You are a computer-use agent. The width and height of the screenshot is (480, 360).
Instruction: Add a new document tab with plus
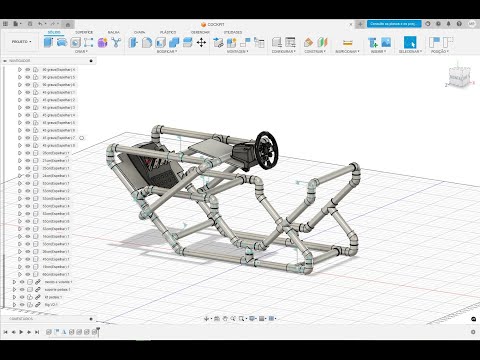coord(360,24)
